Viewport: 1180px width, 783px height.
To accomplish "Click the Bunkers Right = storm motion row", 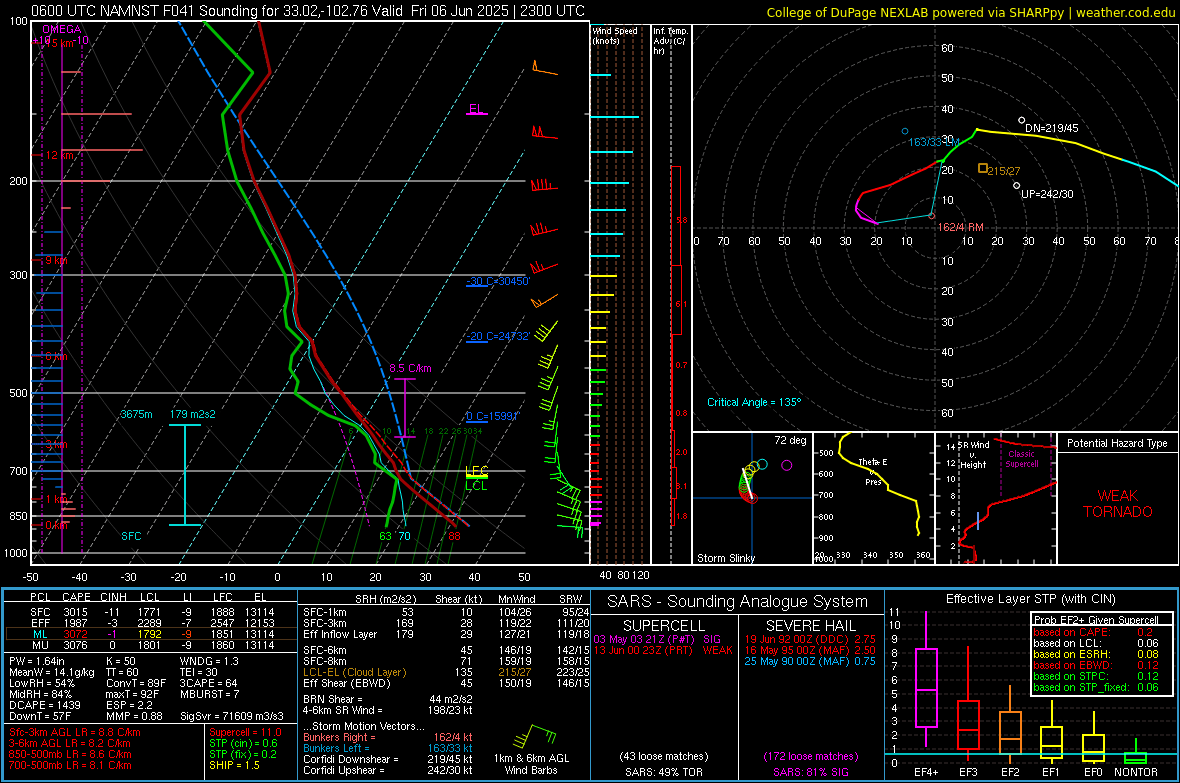I will click(x=388, y=737).
